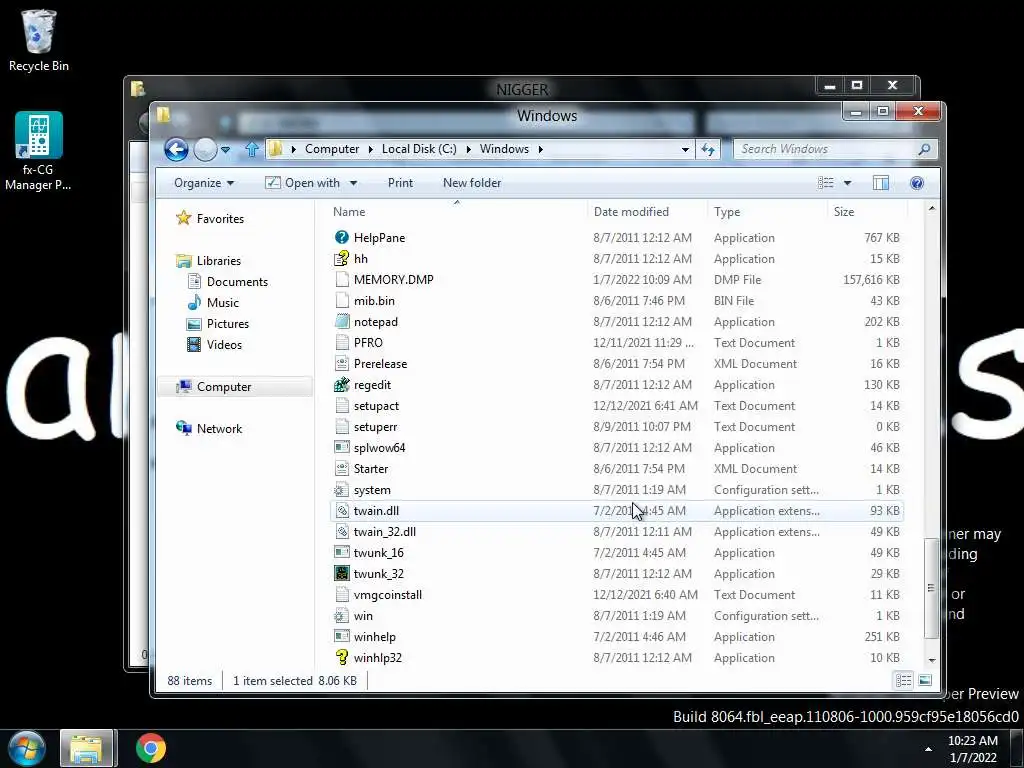This screenshot has height=768, width=1024.
Task: Click Print in the toolbar
Action: tap(400, 183)
